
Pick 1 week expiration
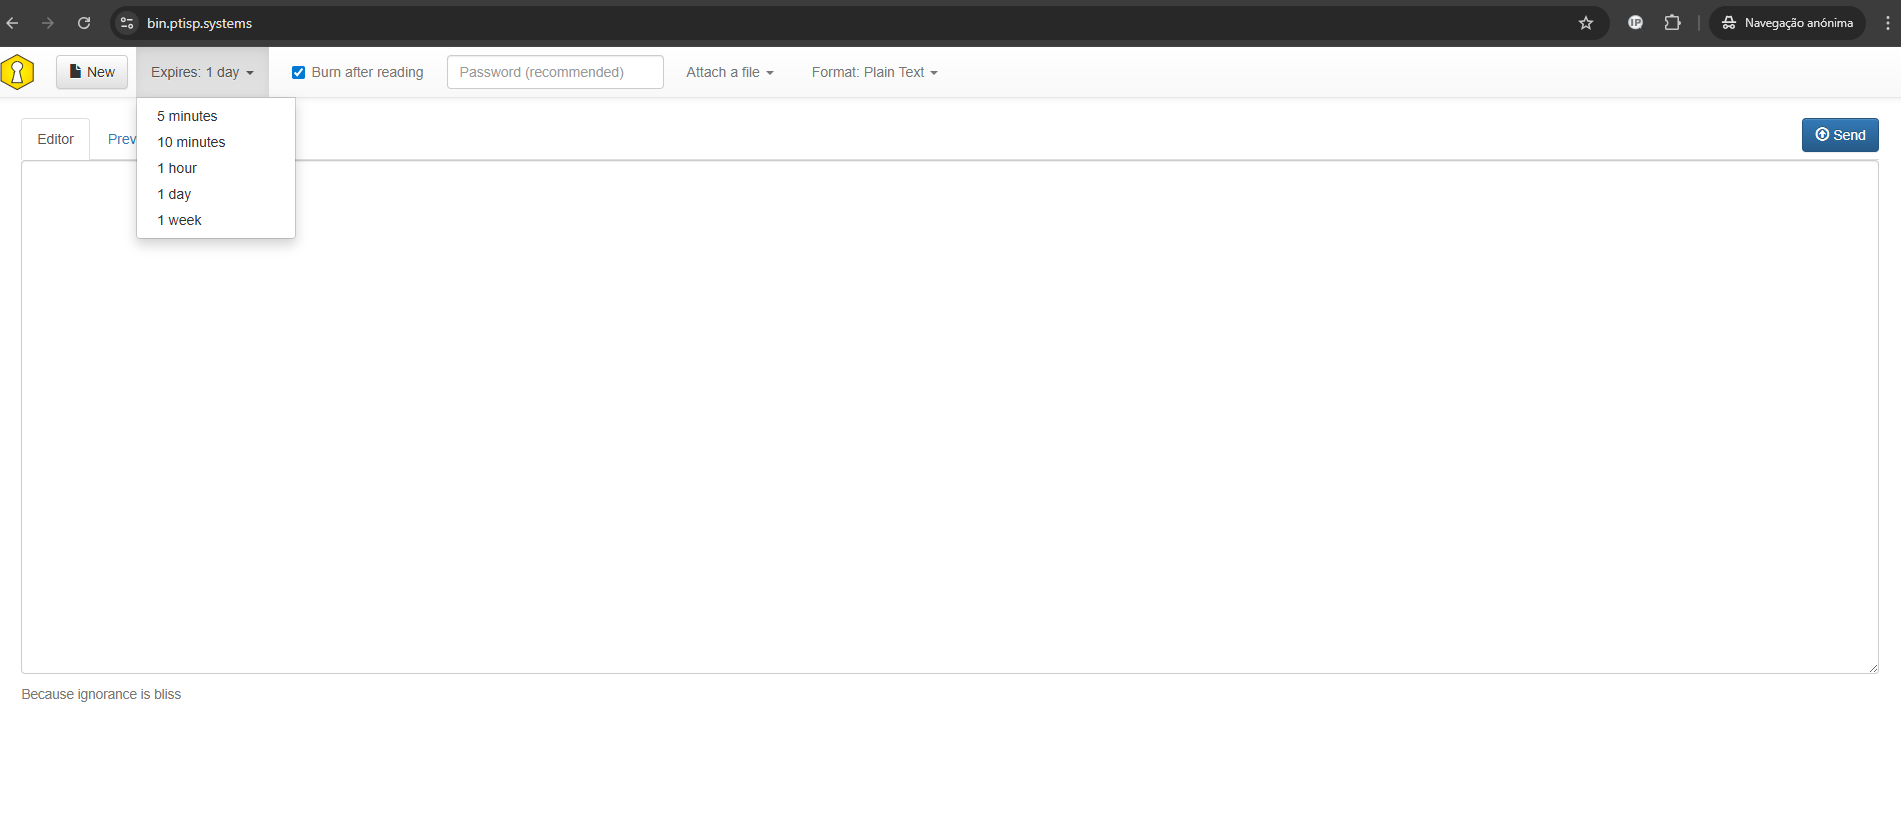tap(216, 220)
